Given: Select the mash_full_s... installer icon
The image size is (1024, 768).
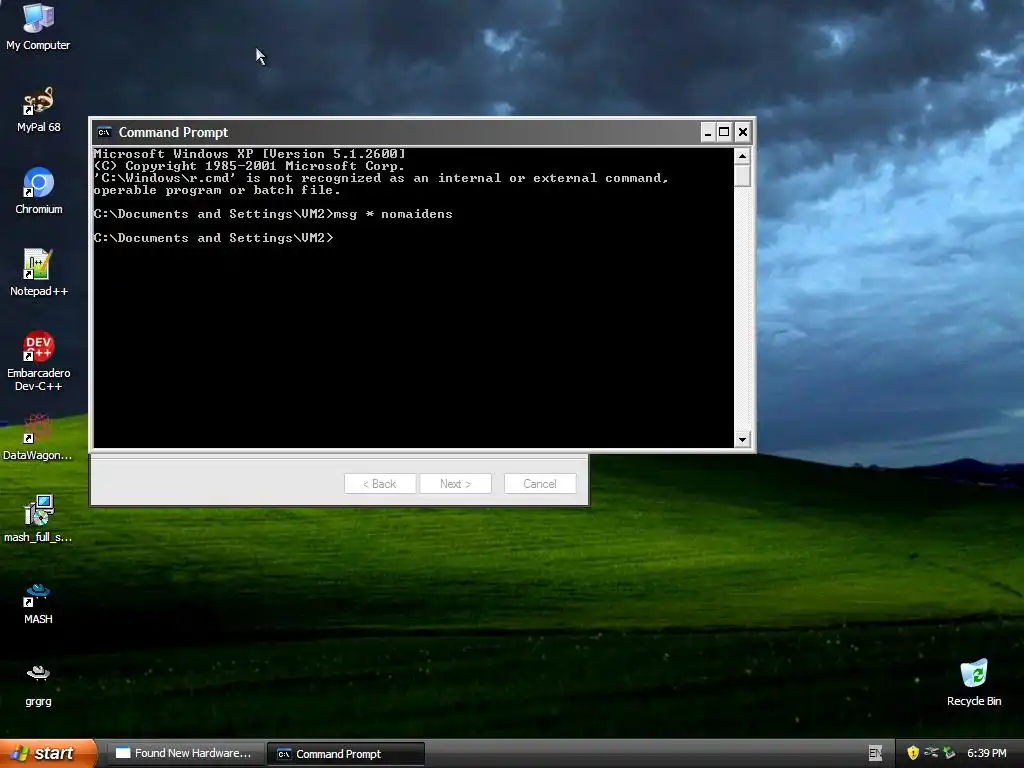Looking at the screenshot, I should [38, 519].
